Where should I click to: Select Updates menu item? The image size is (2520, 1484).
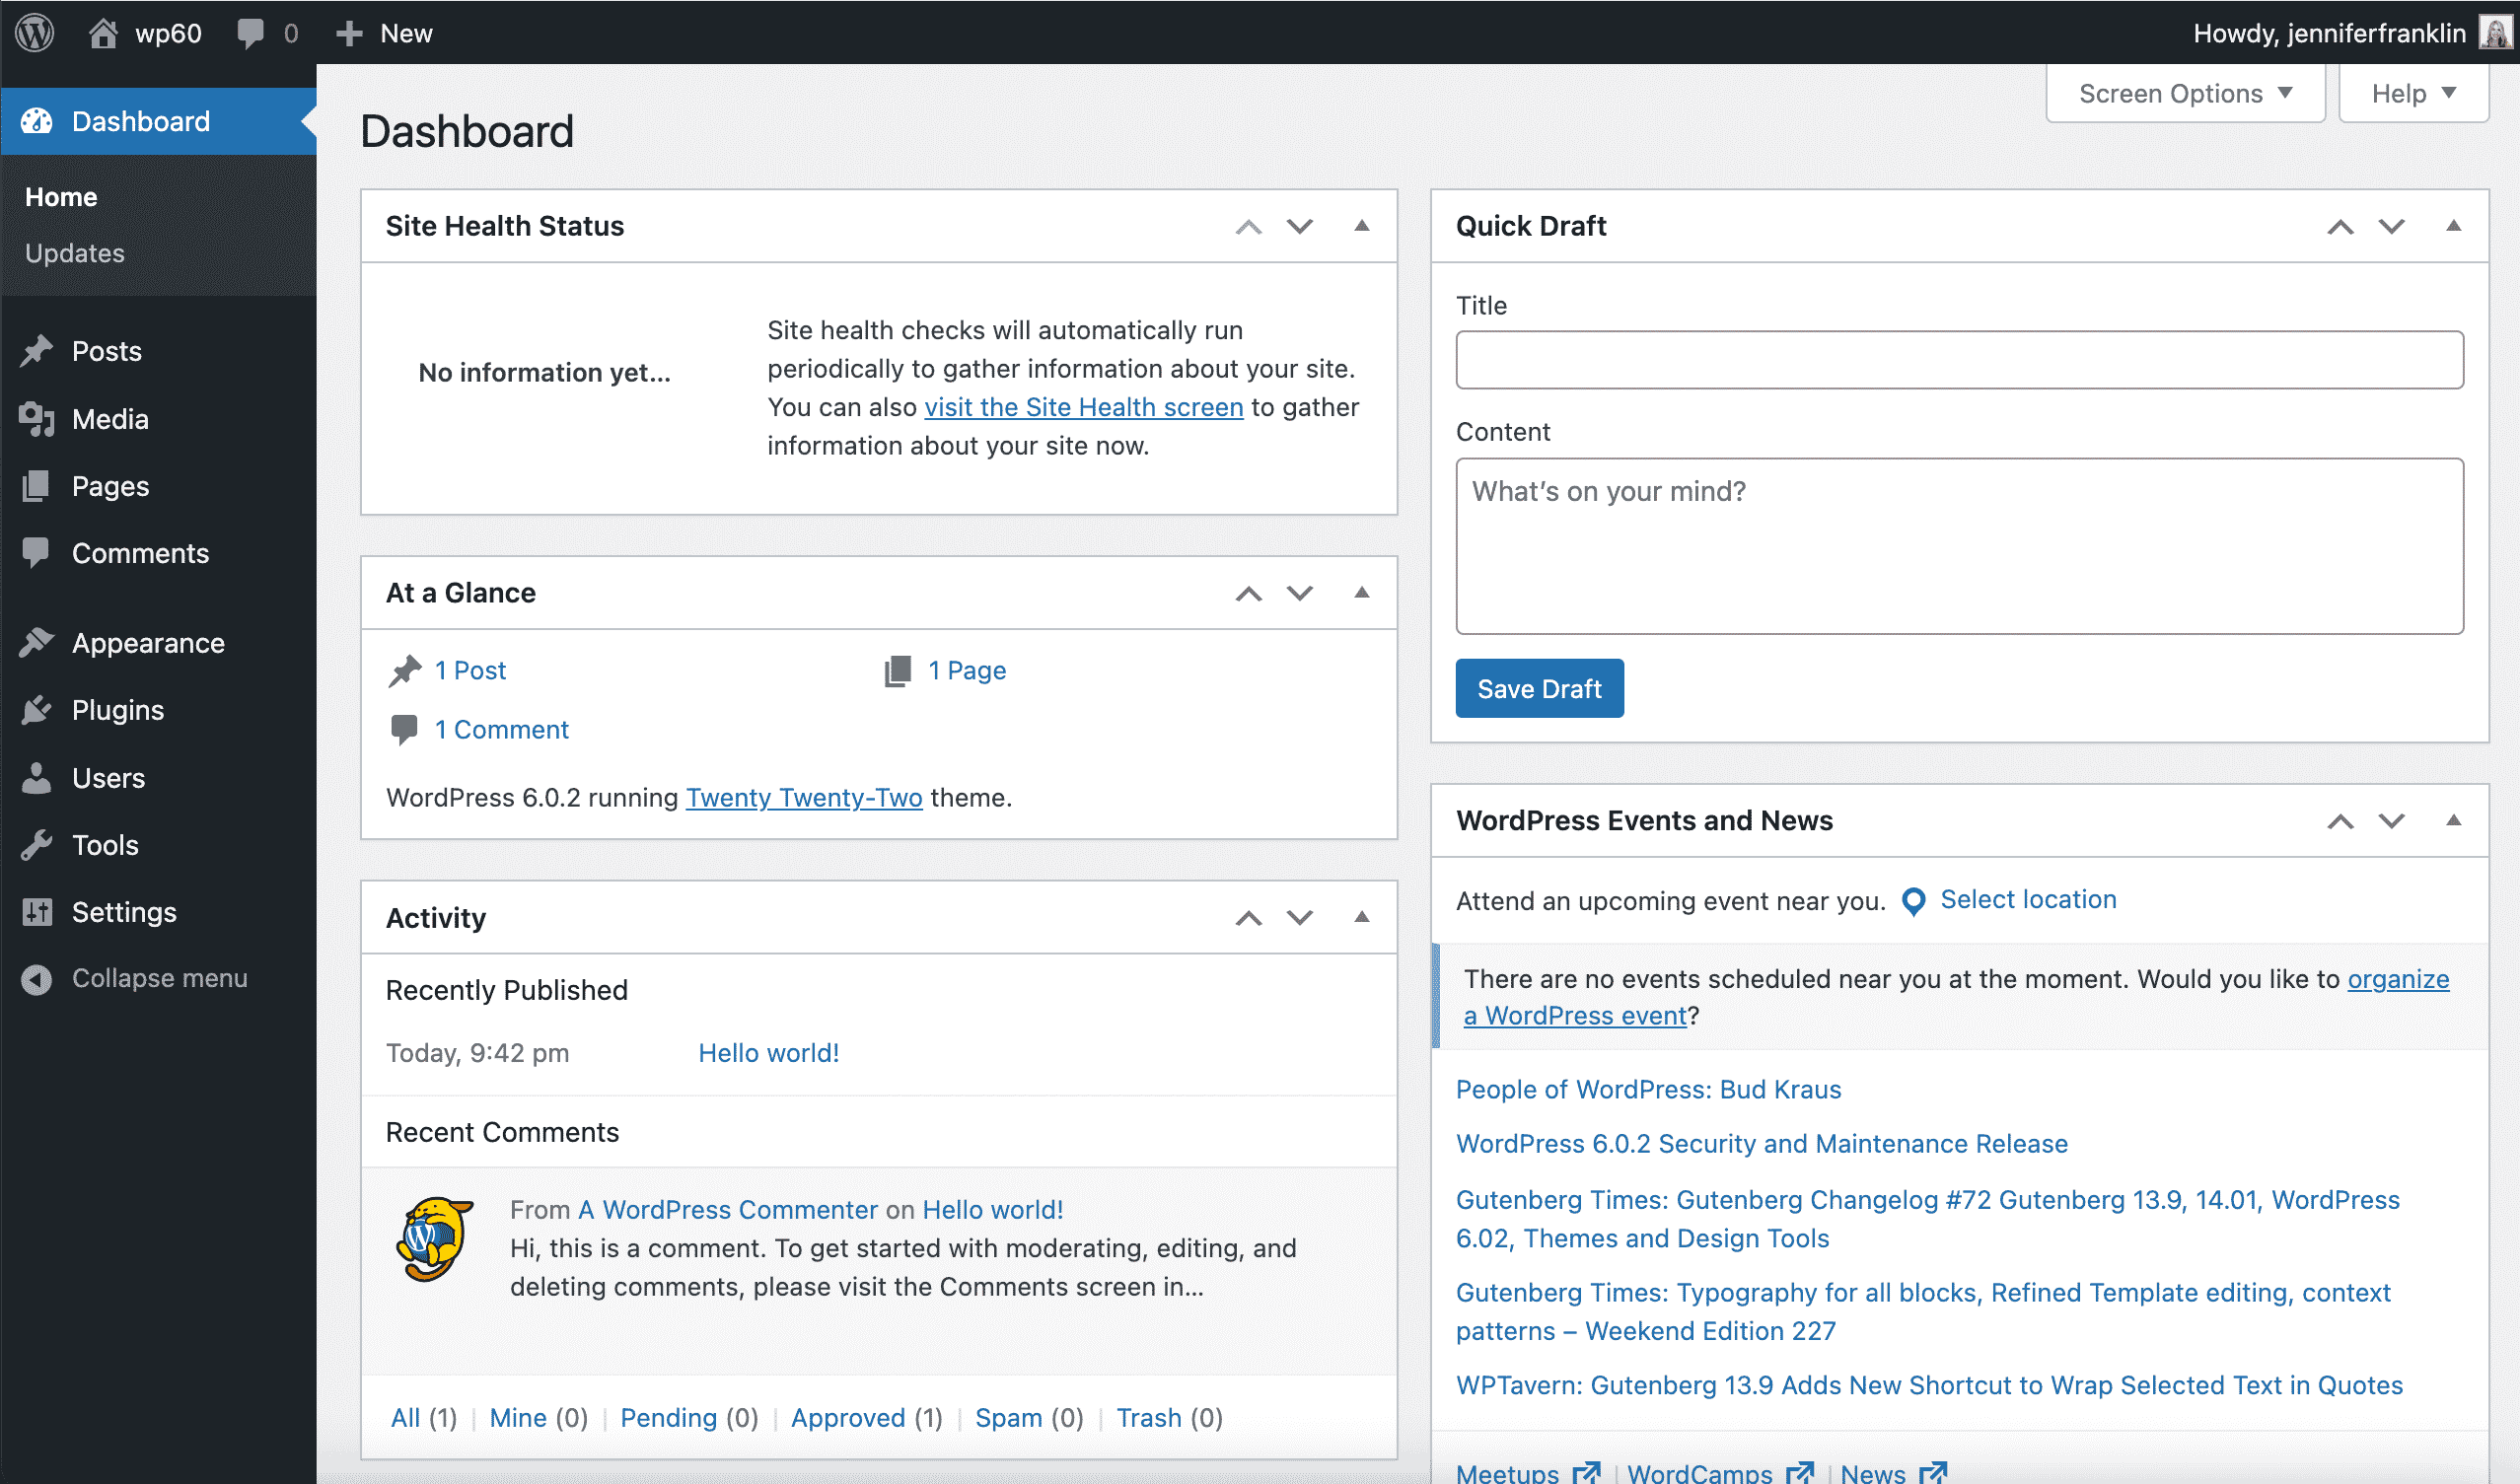(76, 252)
